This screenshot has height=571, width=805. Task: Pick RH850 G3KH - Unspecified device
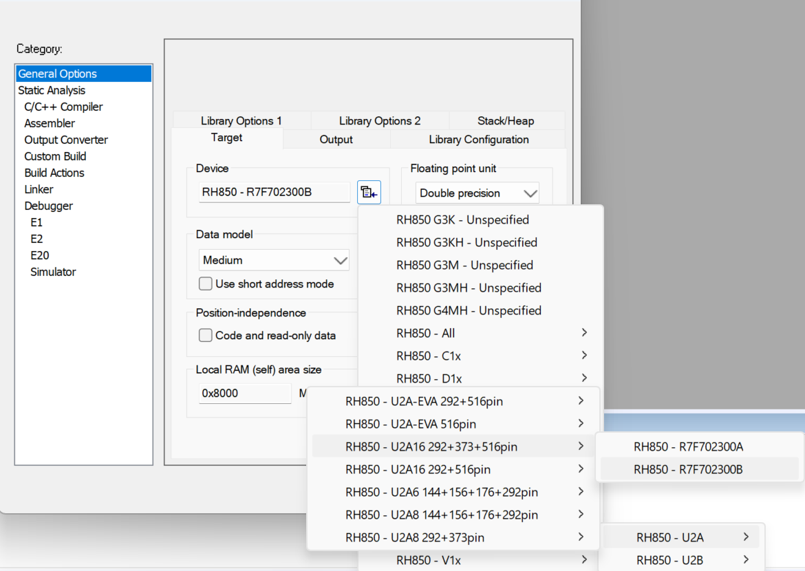pos(467,242)
